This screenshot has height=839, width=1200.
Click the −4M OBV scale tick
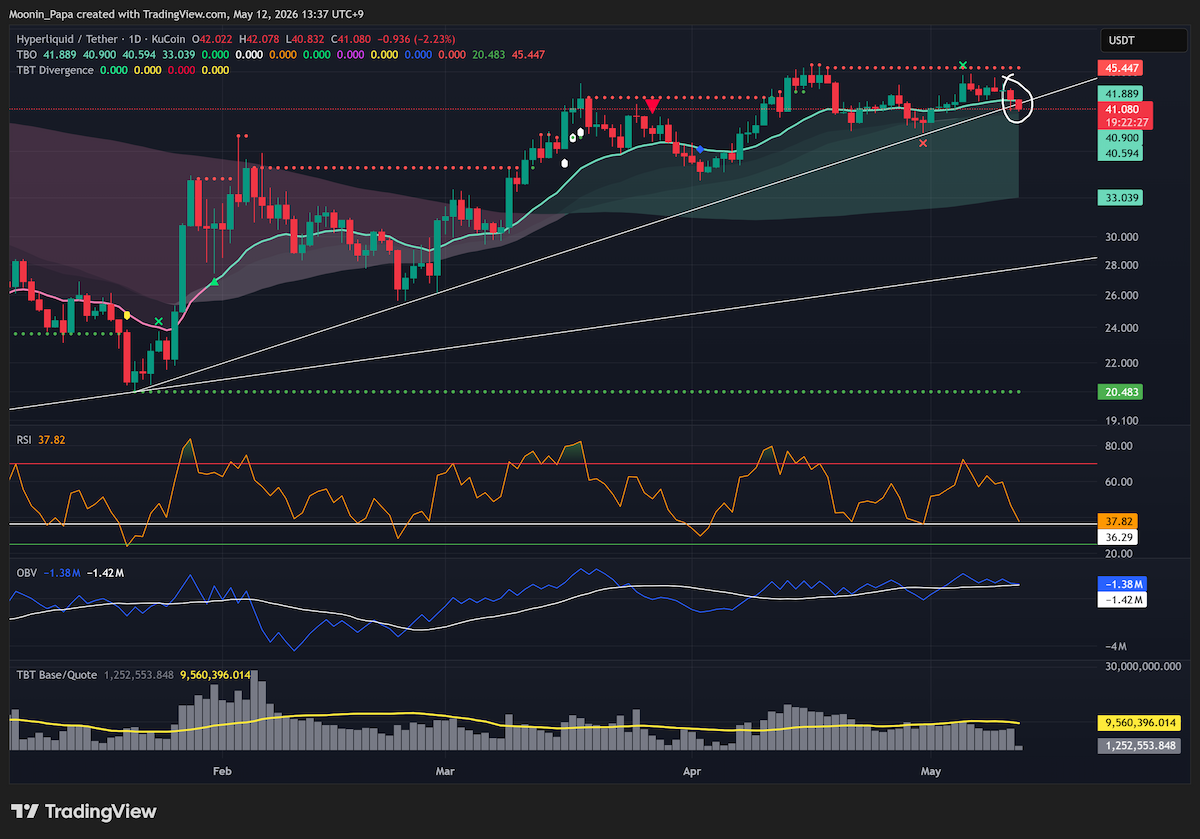click(1115, 646)
